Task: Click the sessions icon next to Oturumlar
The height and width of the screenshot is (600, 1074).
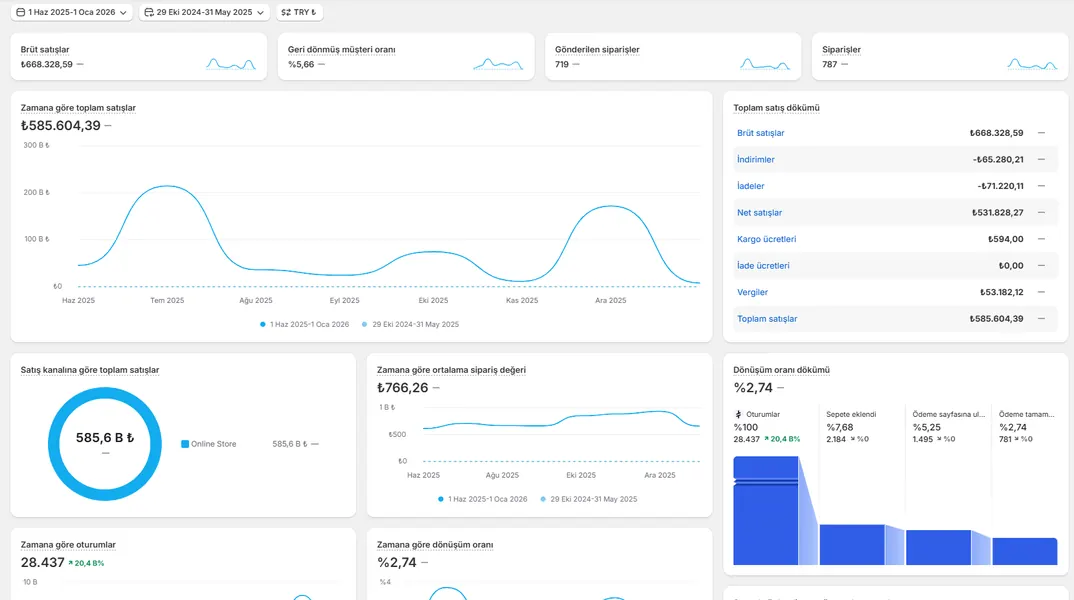Action: (738, 414)
